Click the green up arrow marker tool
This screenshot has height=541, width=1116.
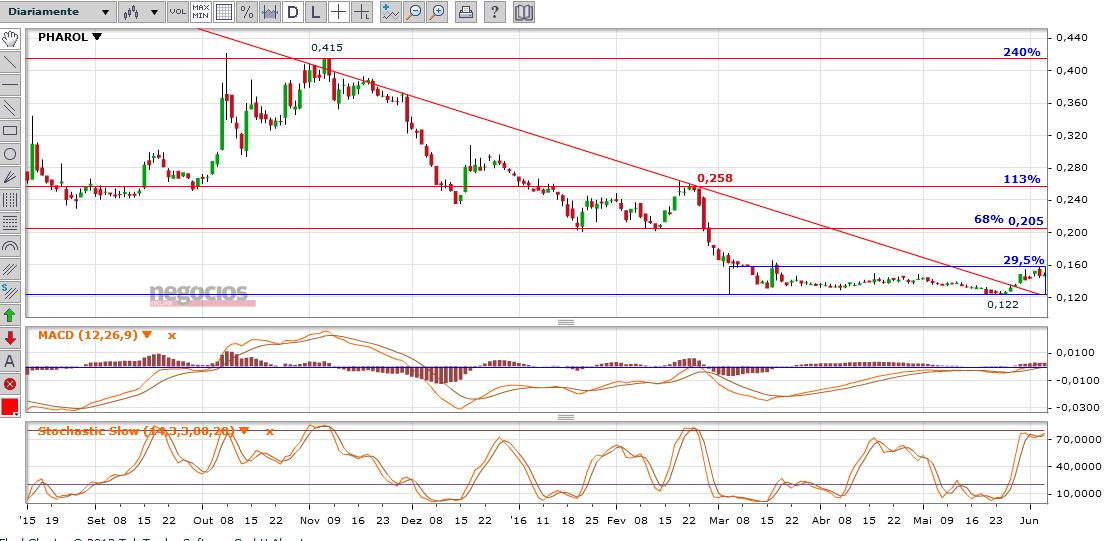[10, 315]
